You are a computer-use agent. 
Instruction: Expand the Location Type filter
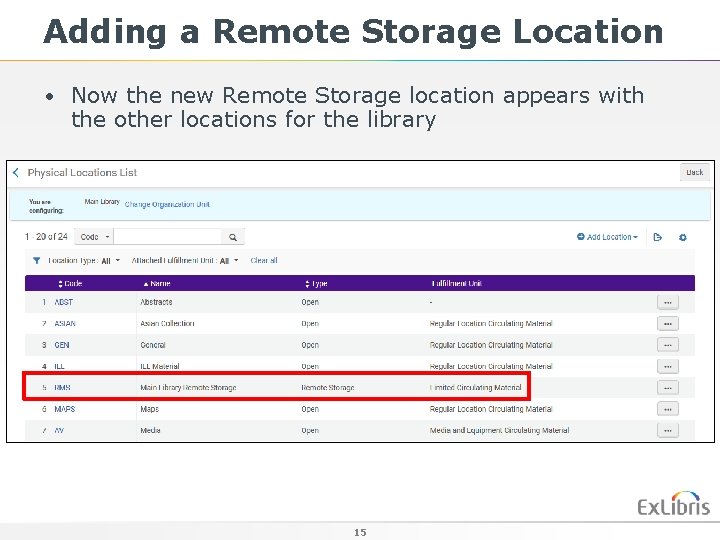(x=84, y=261)
